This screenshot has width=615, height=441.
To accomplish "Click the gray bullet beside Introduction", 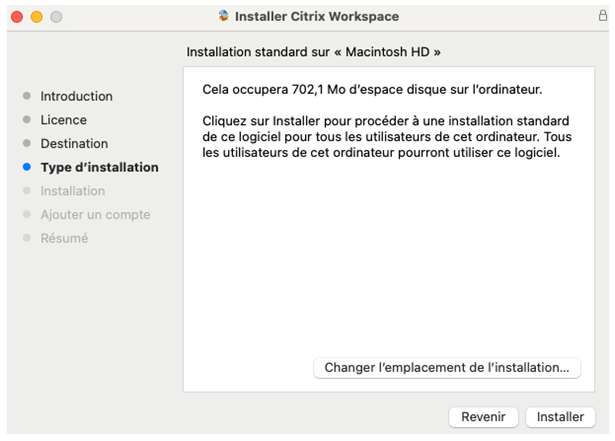I will [x=27, y=96].
